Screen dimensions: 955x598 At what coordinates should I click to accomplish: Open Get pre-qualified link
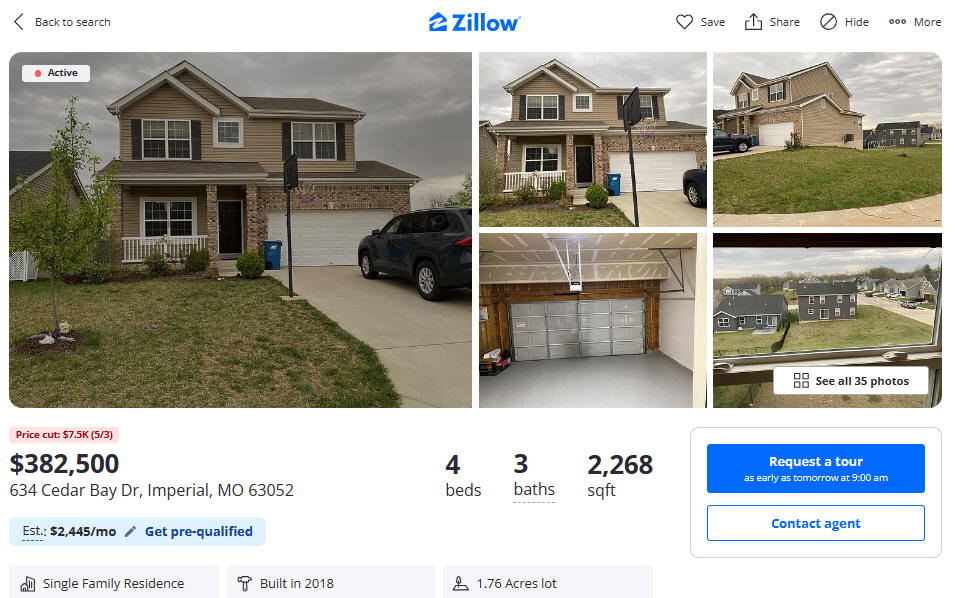click(199, 532)
